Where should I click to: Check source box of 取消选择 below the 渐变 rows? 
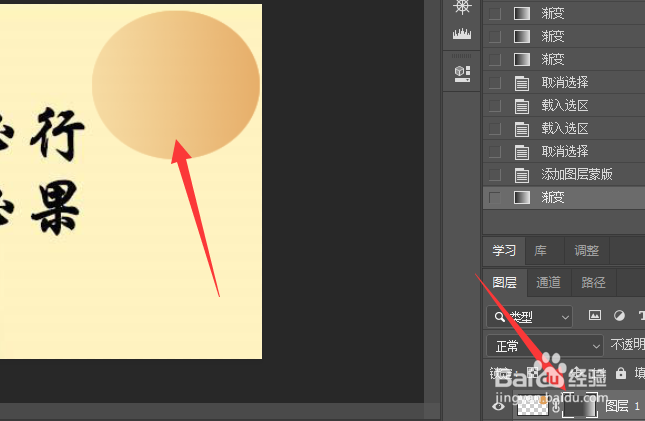[x=494, y=83]
